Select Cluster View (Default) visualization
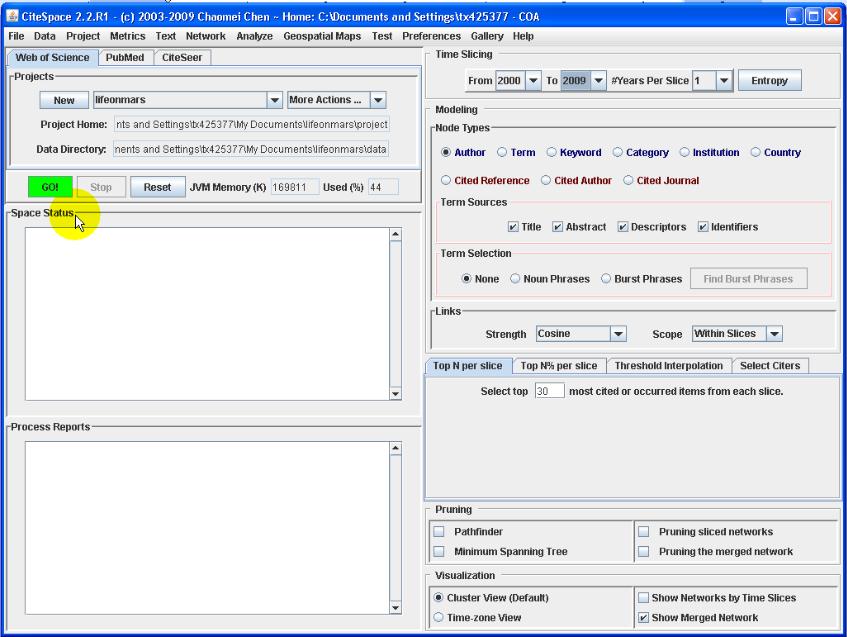847x637 pixels. [438, 598]
